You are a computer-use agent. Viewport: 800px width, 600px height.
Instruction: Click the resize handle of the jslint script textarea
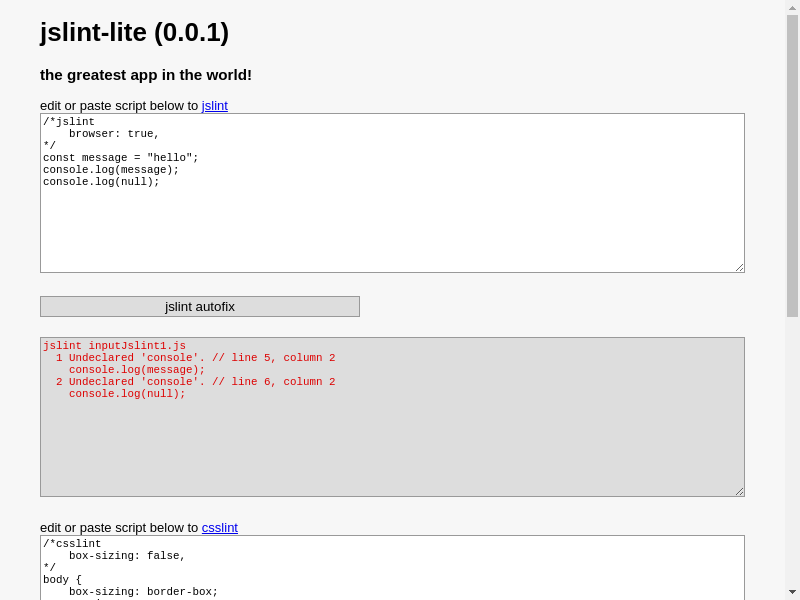tap(740, 268)
